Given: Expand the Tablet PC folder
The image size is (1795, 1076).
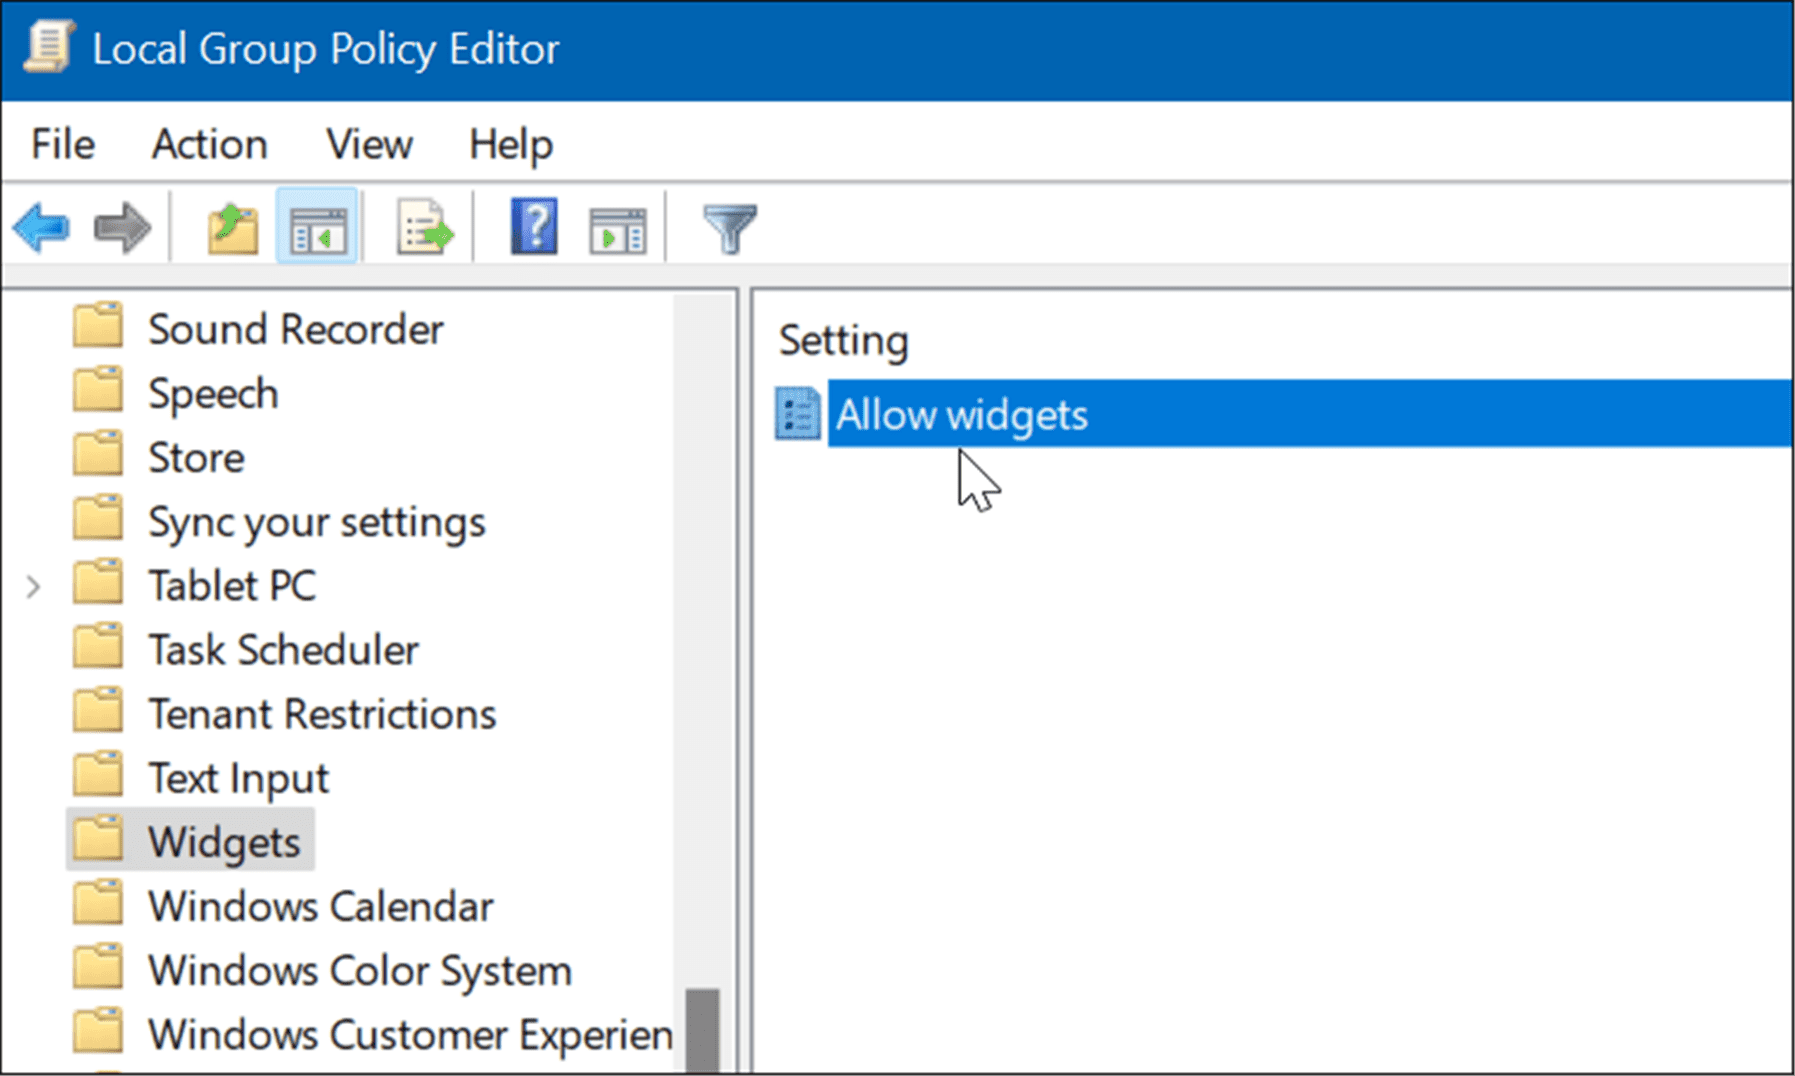Looking at the screenshot, I should pos(34,587).
